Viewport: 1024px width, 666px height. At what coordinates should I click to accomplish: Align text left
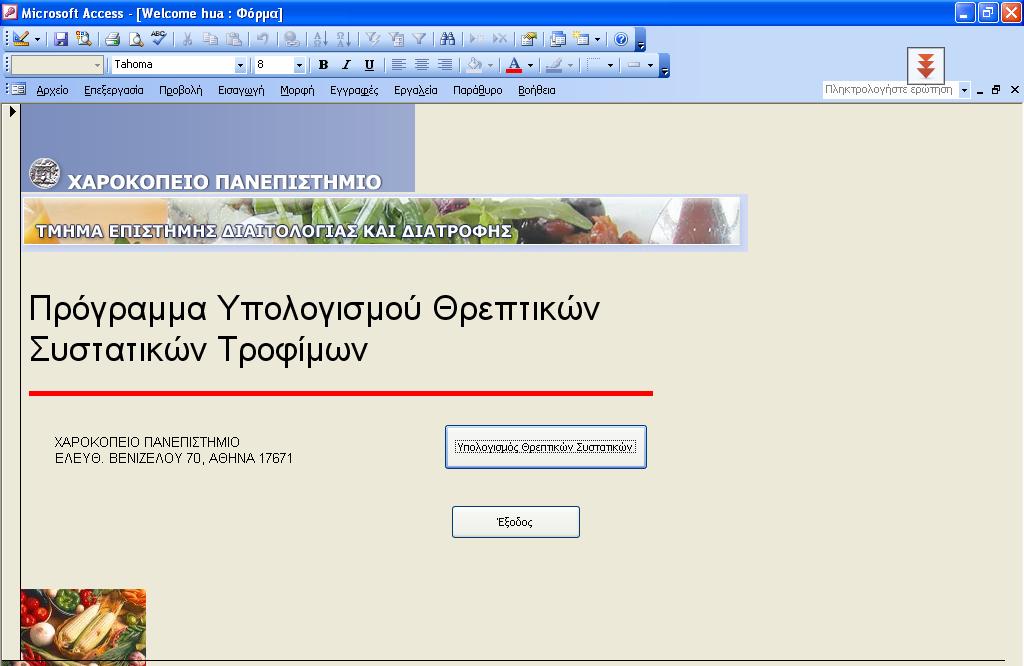tap(398, 65)
